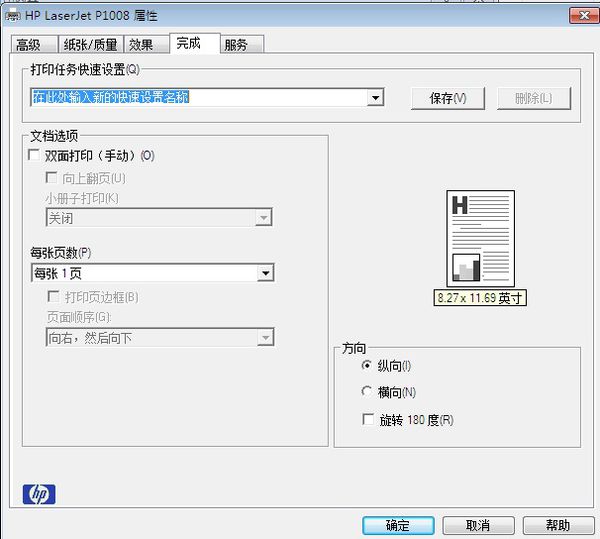Enable 旋转 180 度 checkbox
The height and width of the screenshot is (539, 600).
368,419
